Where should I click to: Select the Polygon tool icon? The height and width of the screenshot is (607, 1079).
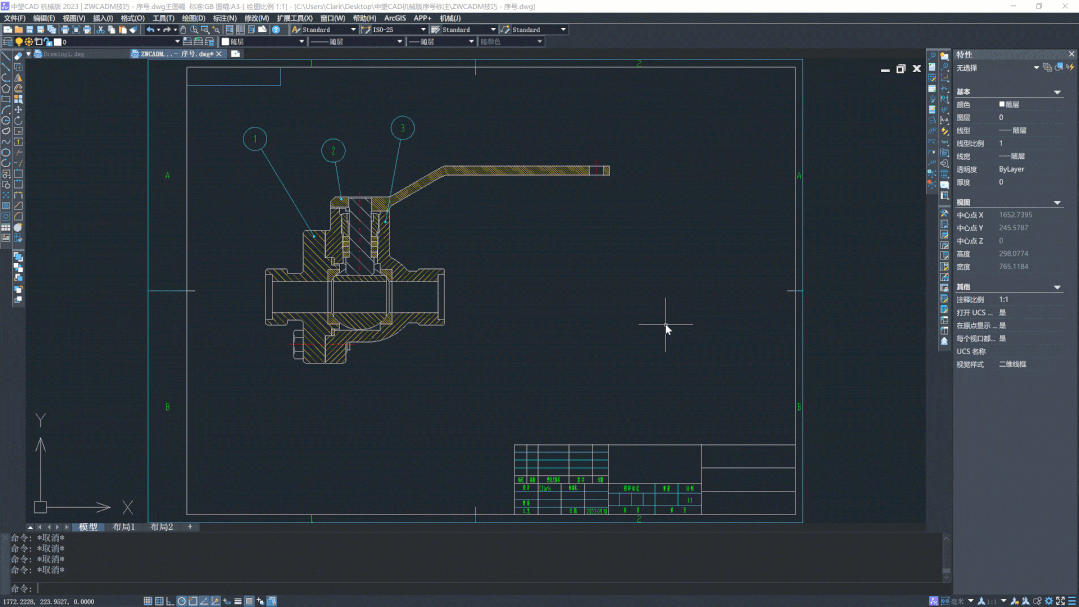click(6, 89)
